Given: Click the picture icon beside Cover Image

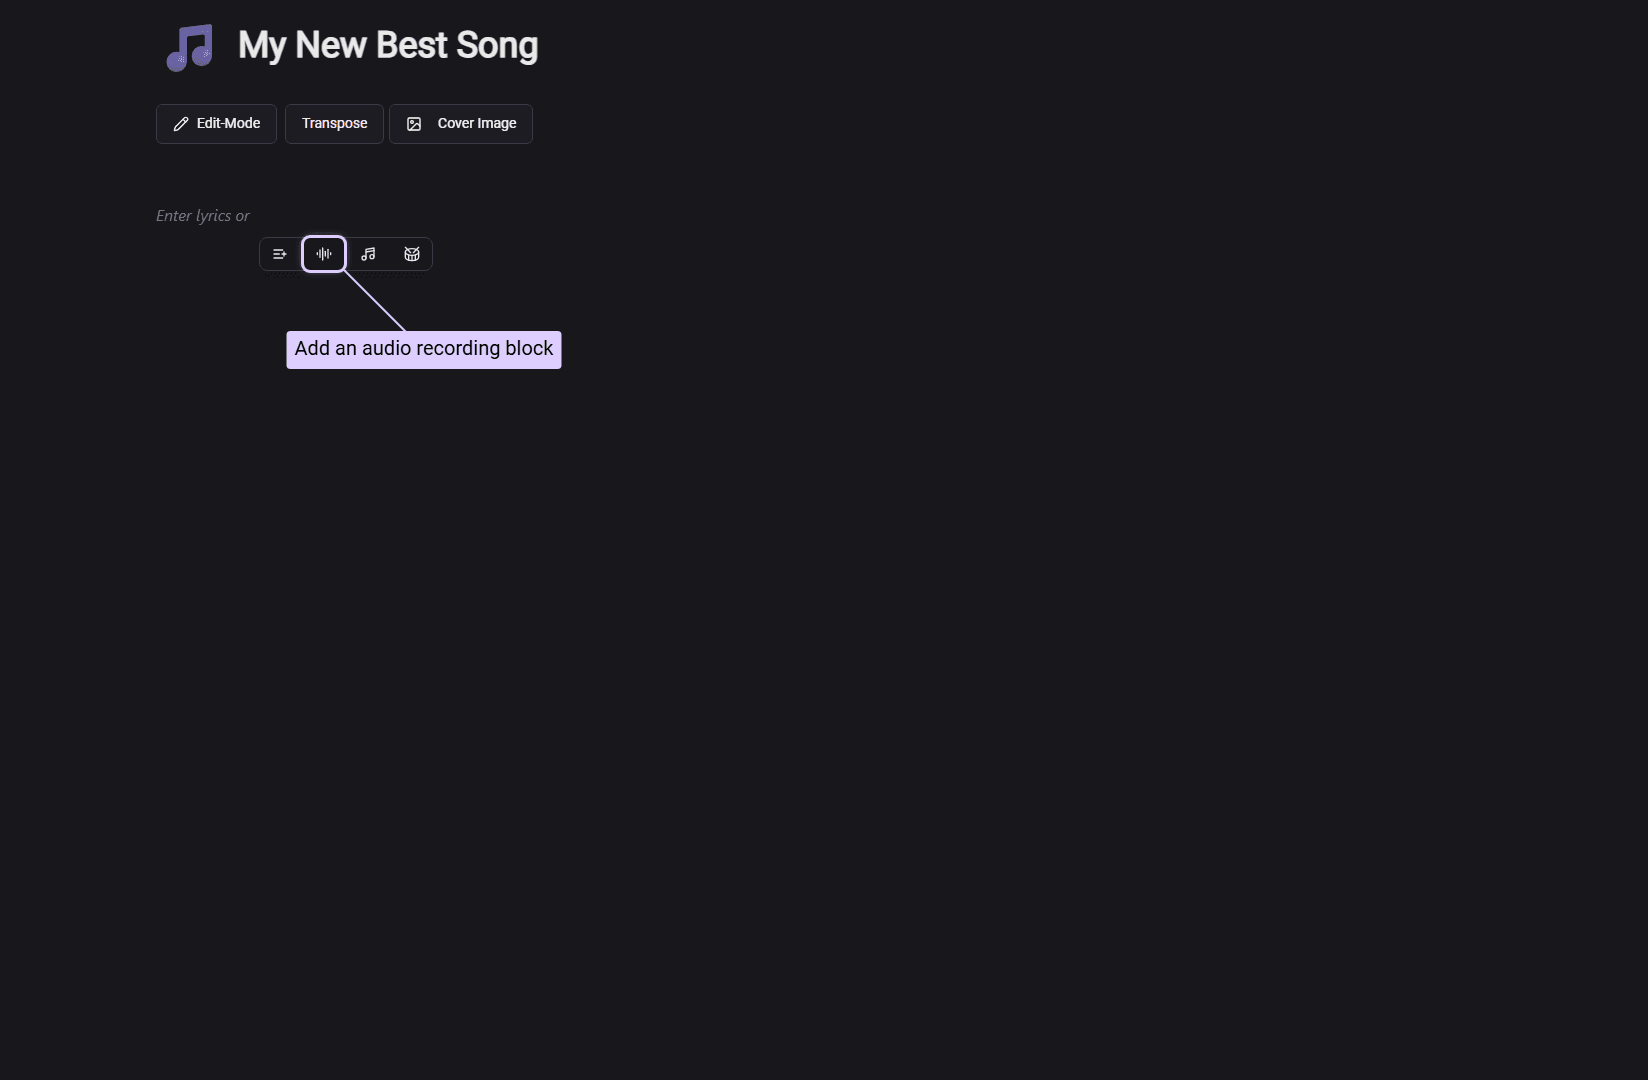Looking at the screenshot, I should pyautogui.click(x=414, y=124).
